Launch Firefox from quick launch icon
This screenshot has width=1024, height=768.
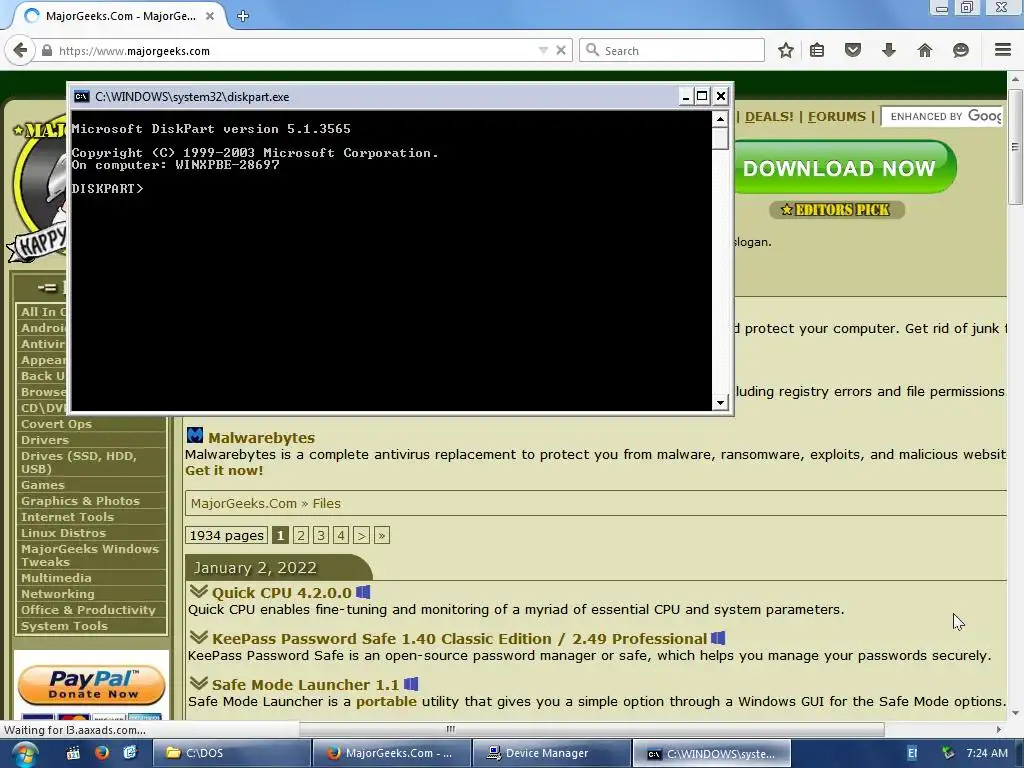tap(102, 753)
